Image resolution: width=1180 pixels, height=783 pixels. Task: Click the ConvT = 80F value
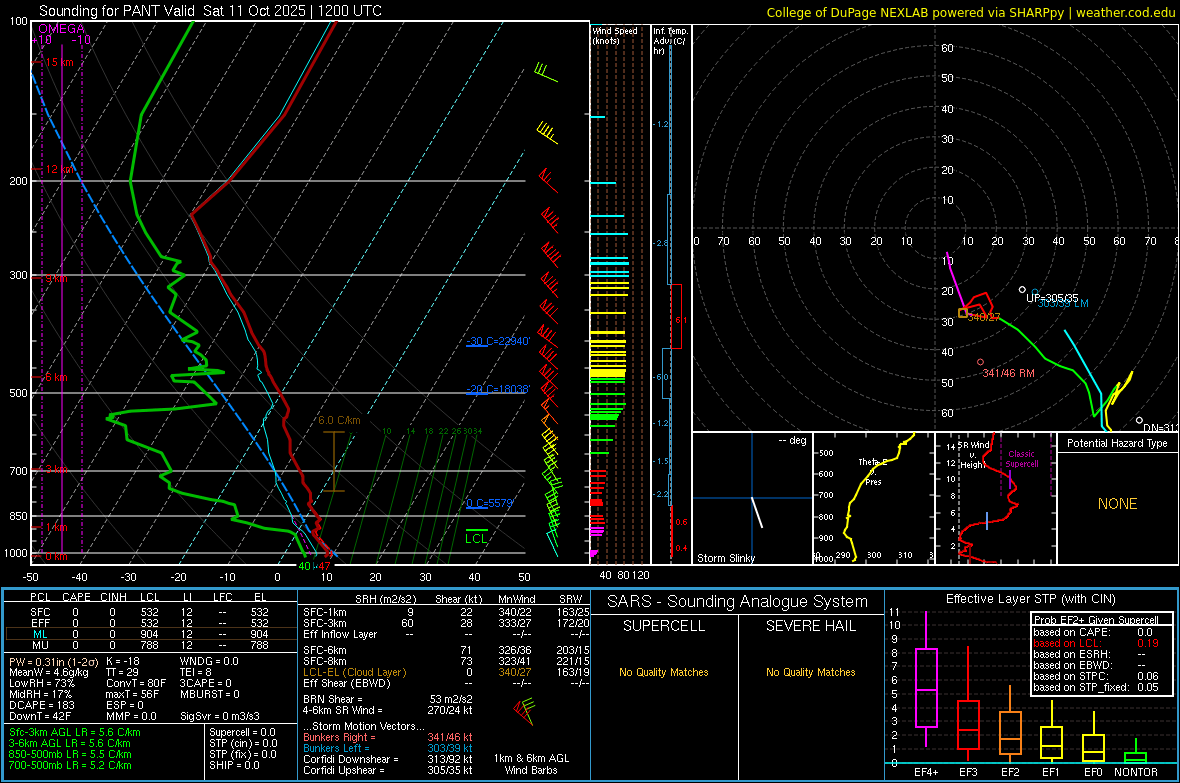click(x=135, y=683)
